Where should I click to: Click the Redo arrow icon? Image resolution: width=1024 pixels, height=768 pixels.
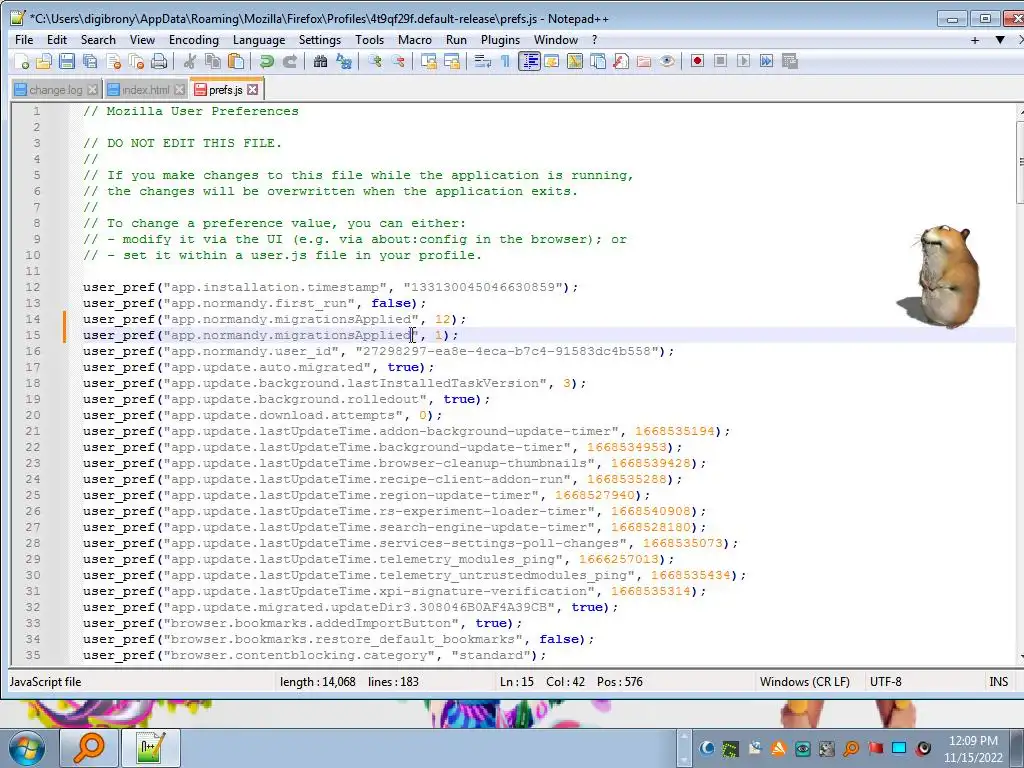pyautogui.click(x=289, y=61)
